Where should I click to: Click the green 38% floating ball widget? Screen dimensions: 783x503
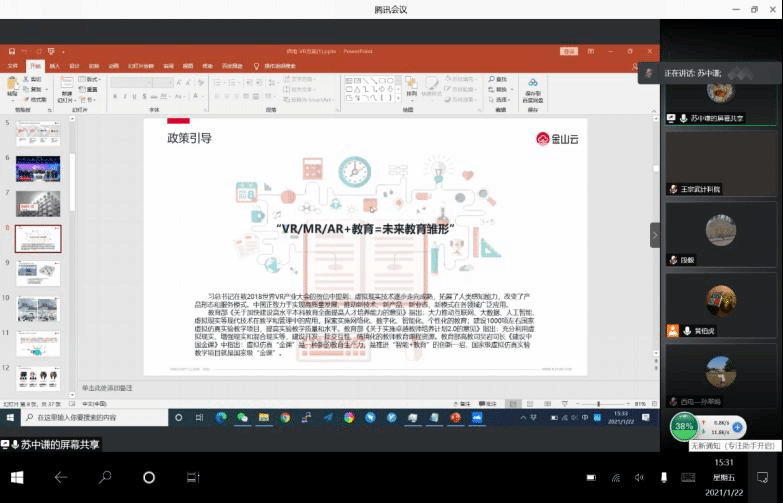pyautogui.click(x=683, y=426)
